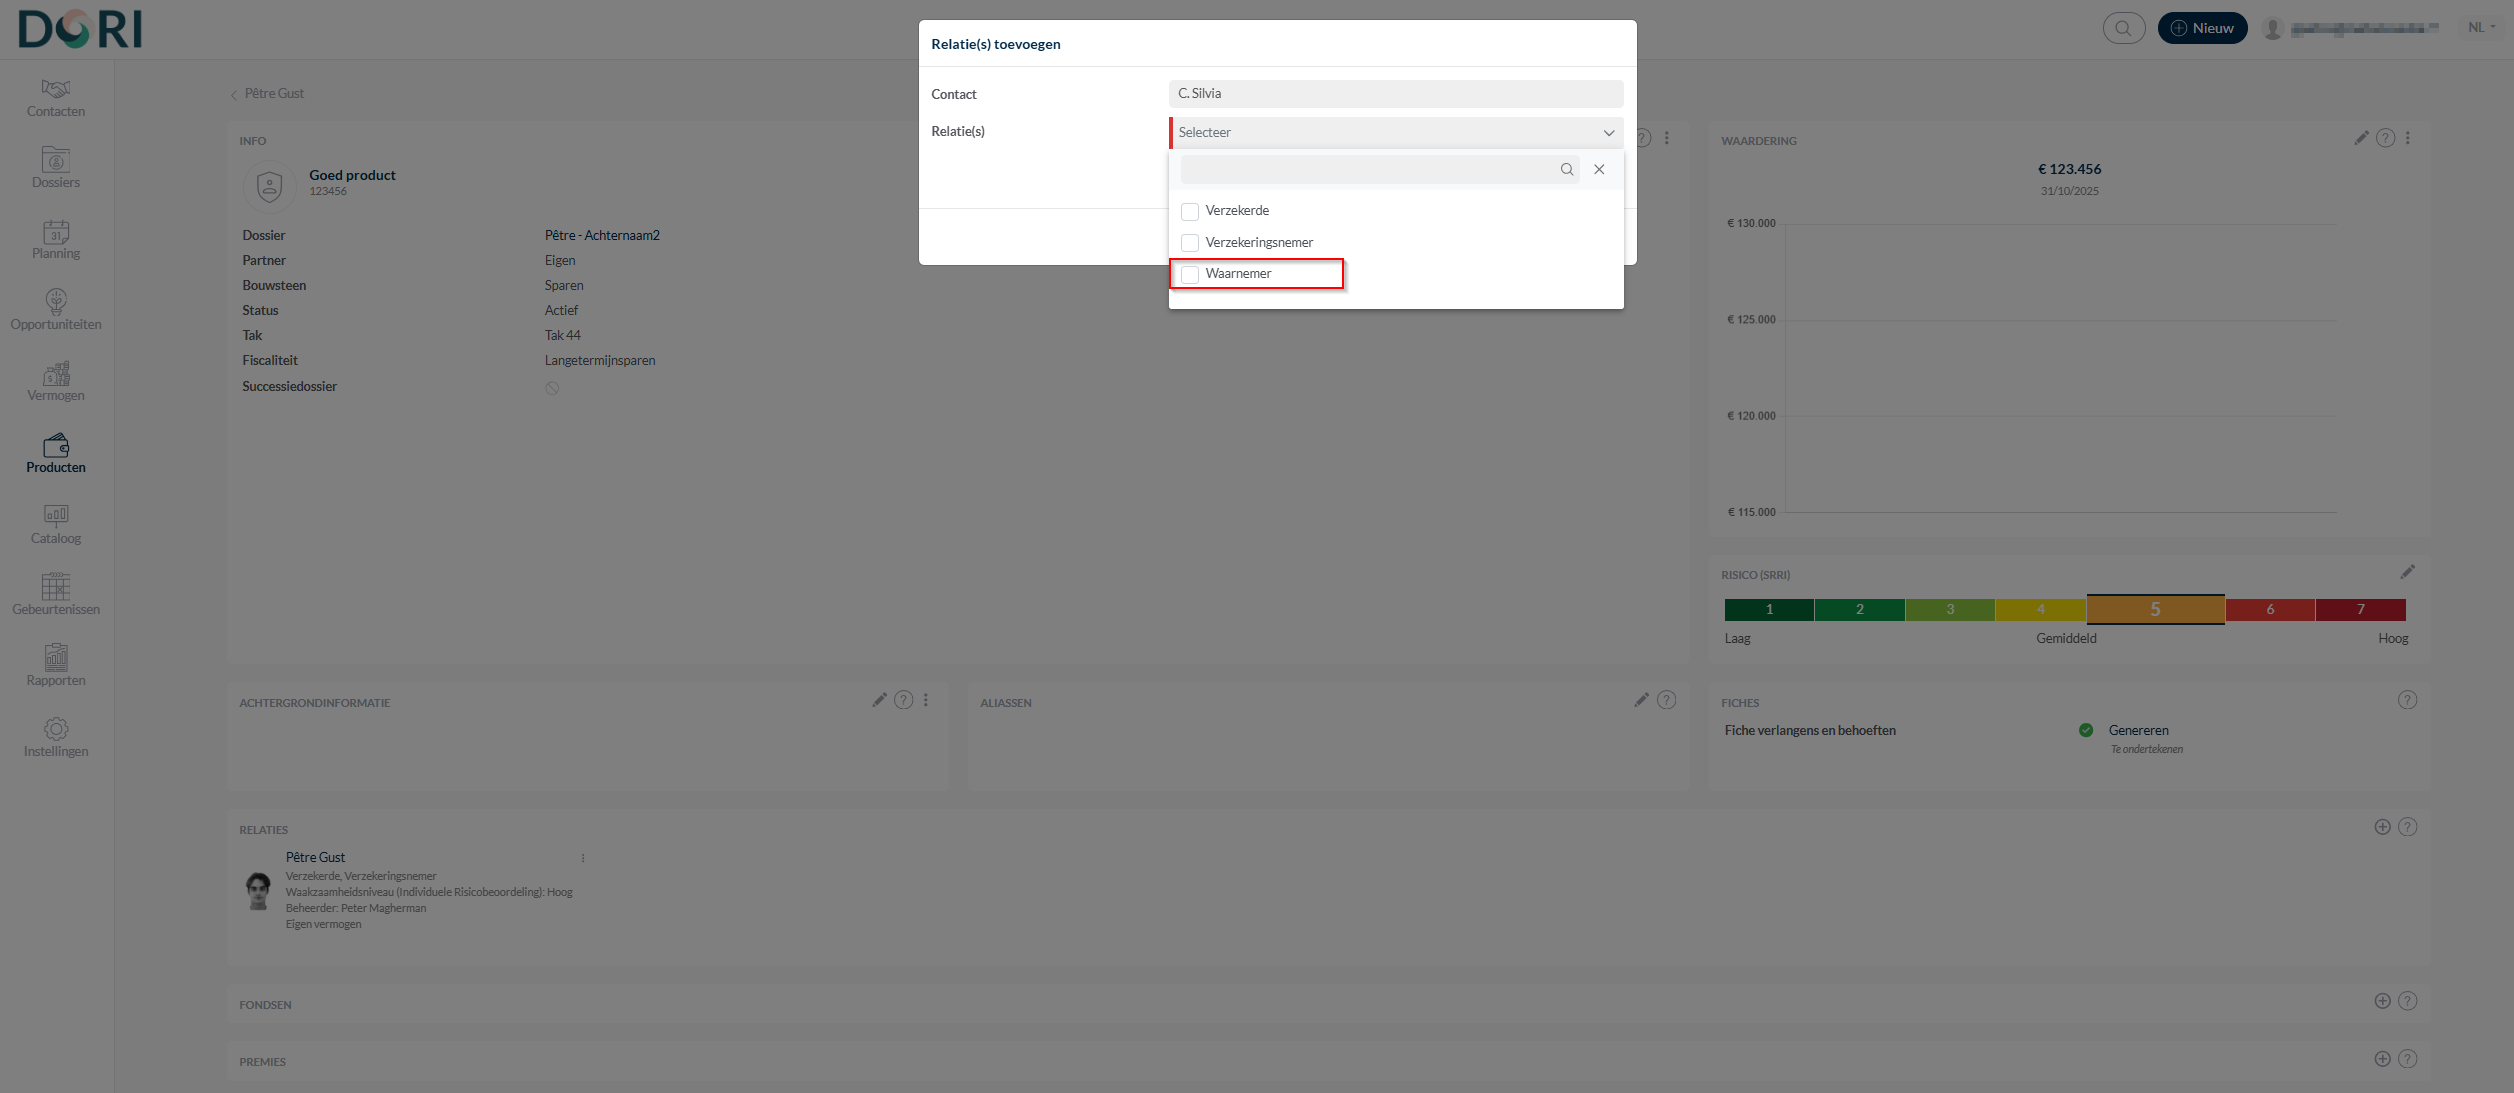Open the Dossiers sidebar icon
The width and height of the screenshot is (2514, 1093).
point(56,168)
